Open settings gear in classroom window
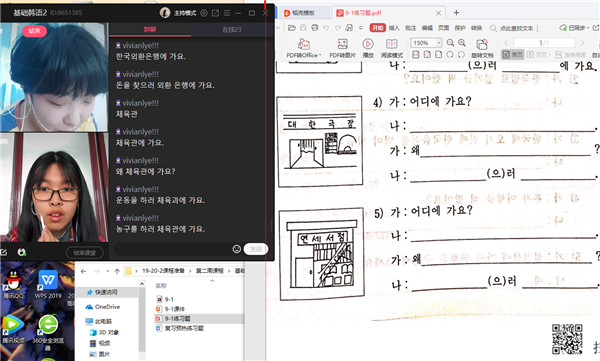 (x=204, y=13)
